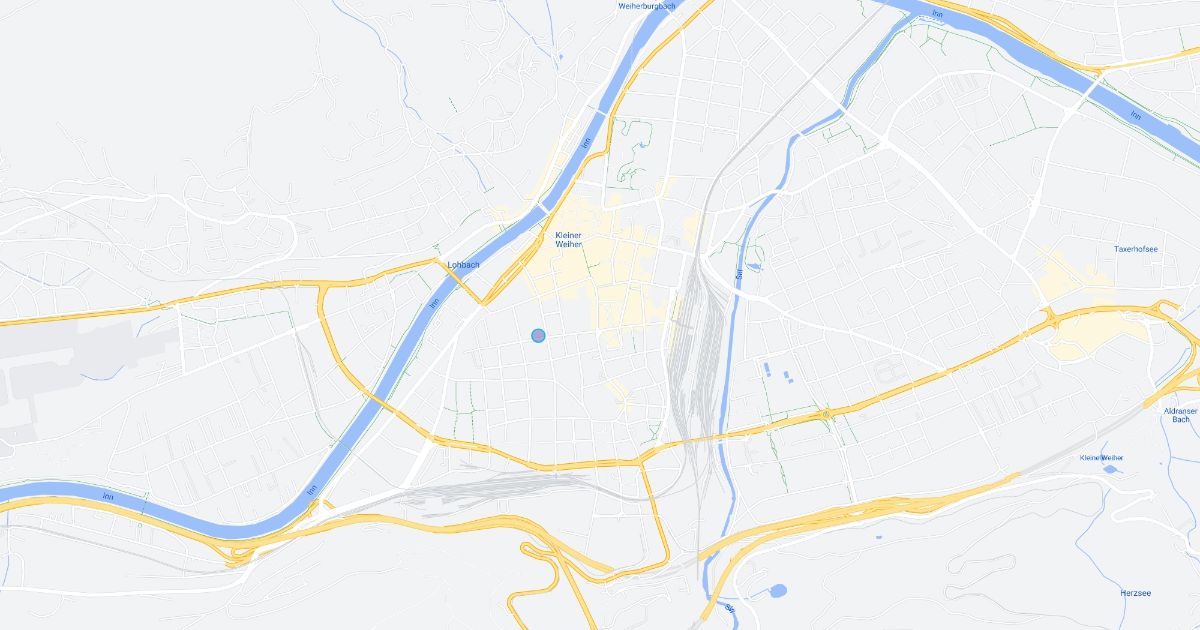Select the Kleiner Weiher label near Aldranser Bach
1200x630 pixels.
(1101, 458)
